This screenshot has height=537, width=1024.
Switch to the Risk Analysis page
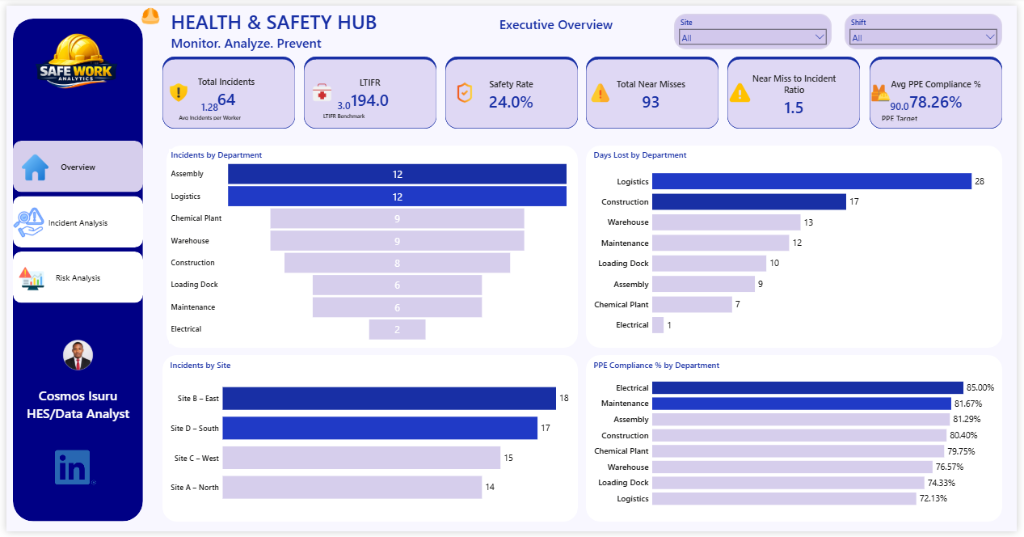(78, 278)
